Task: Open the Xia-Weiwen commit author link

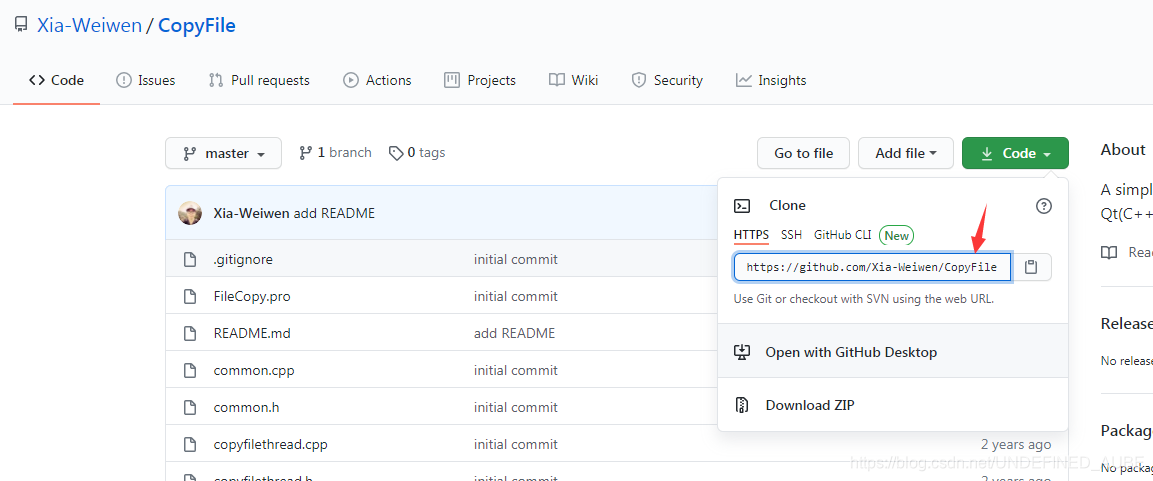Action: (x=251, y=213)
